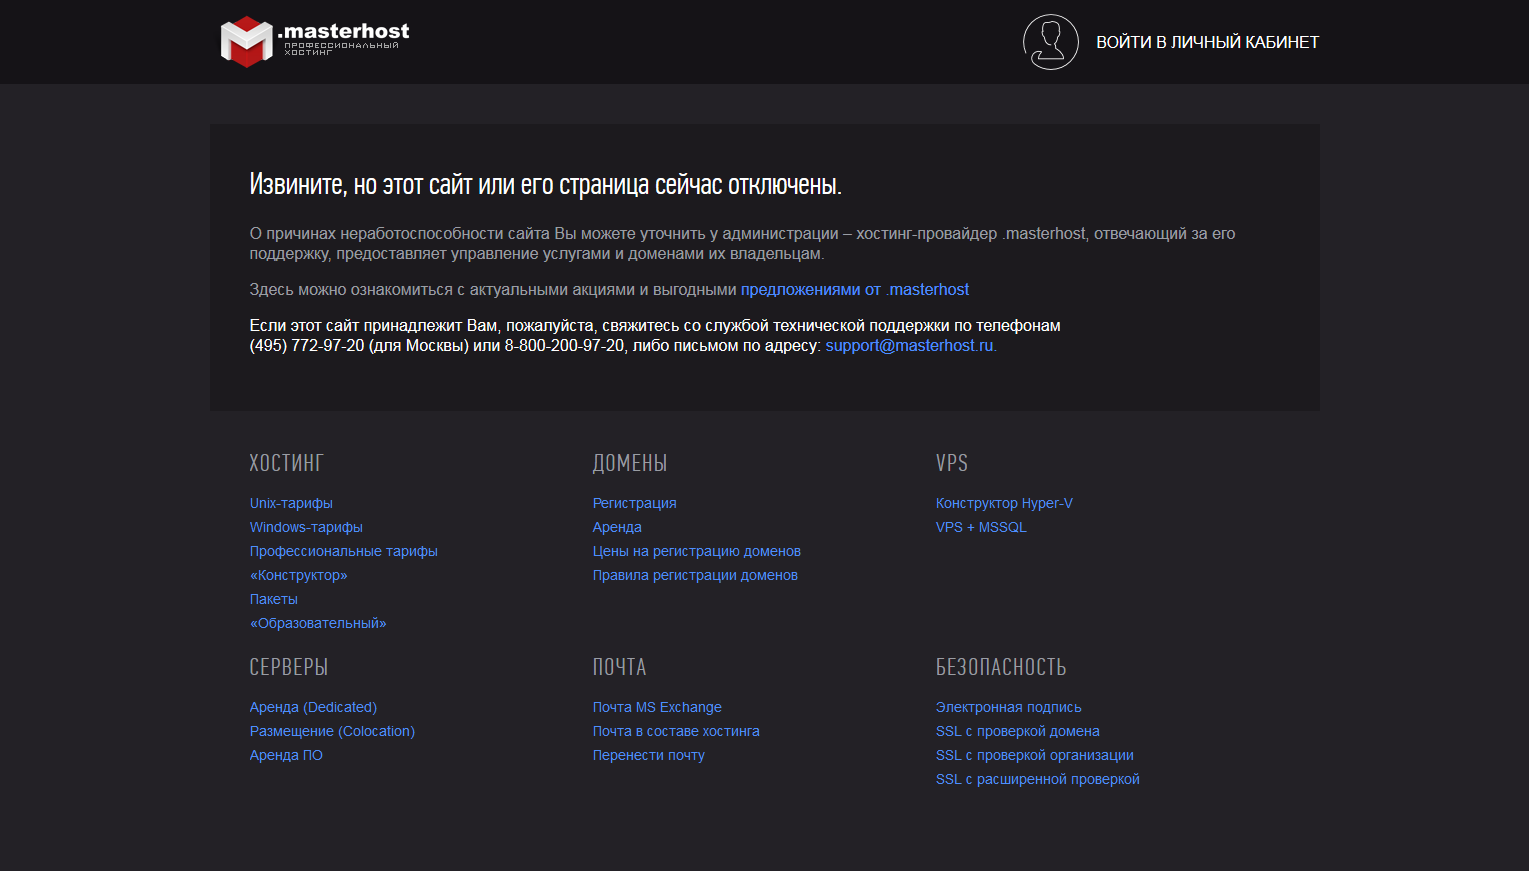1529x871 pixels.
Task: Open SSL с проверкой организации
Action: pos(1035,755)
